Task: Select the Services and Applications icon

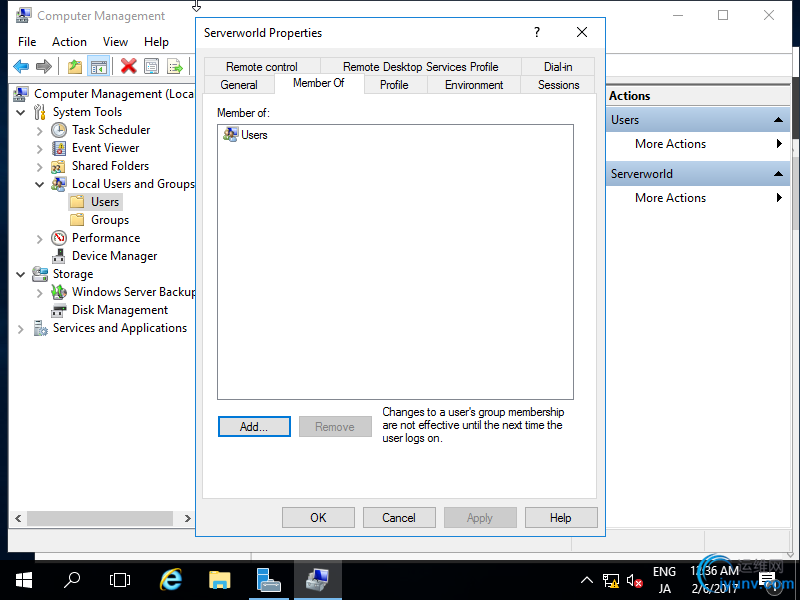Action: (40, 328)
